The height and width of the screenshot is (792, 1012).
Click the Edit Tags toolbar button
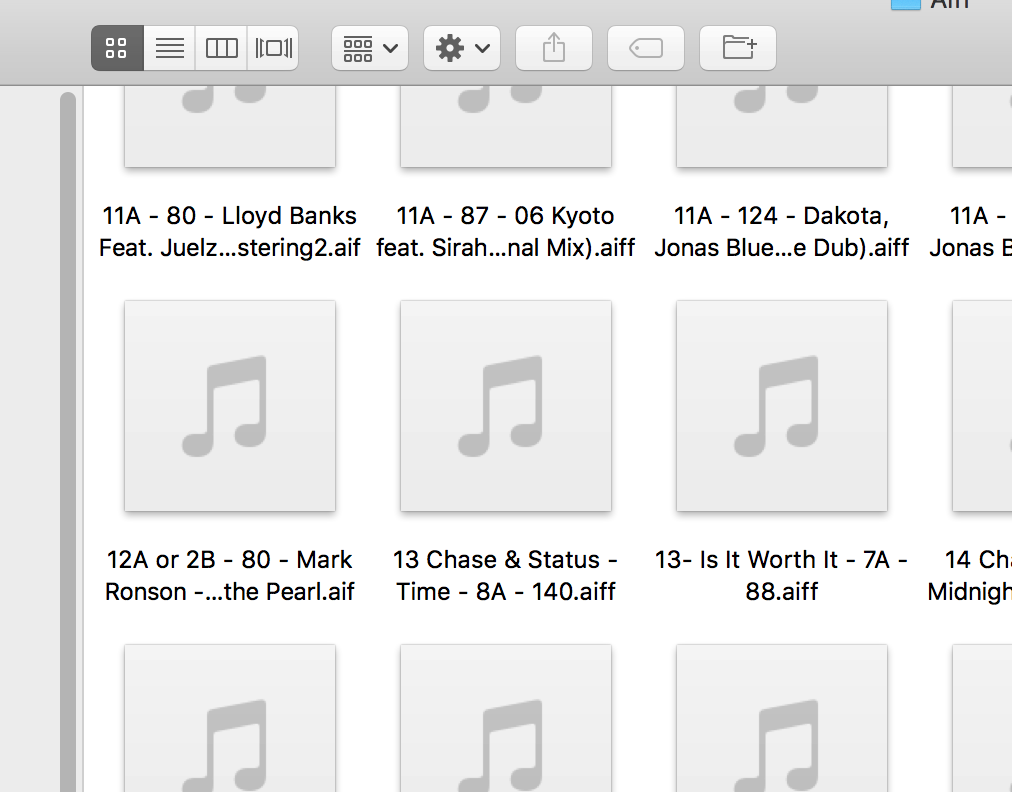tap(646, 48)
